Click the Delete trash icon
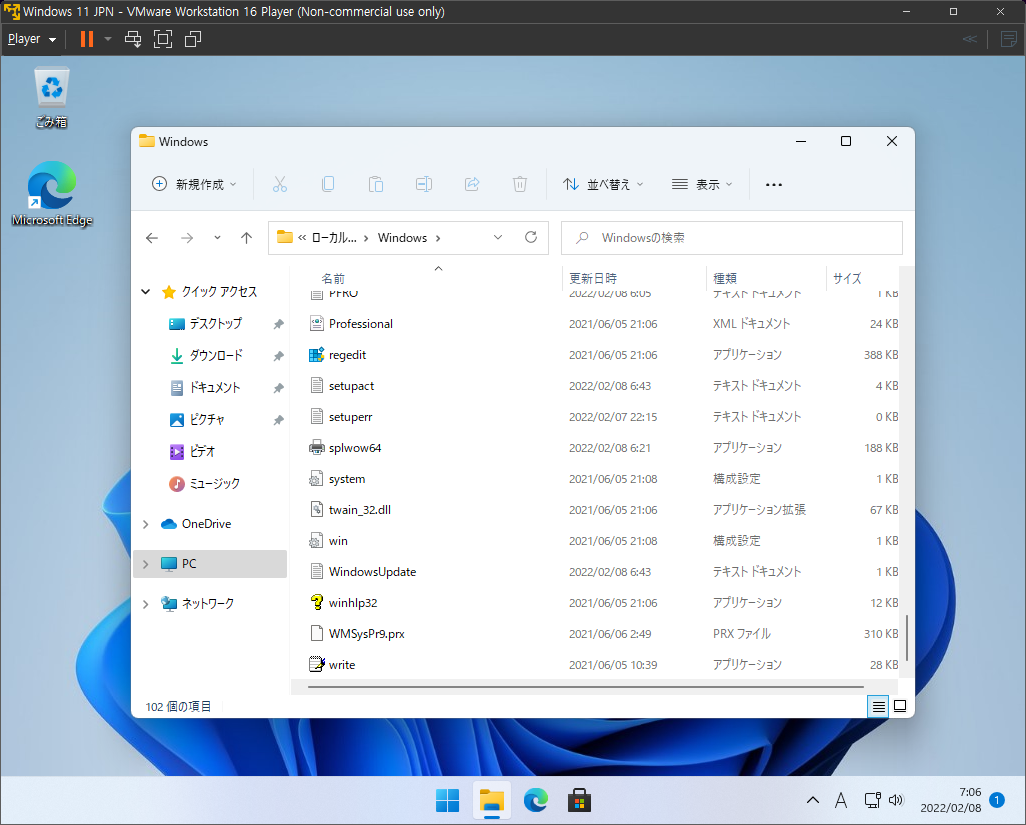1026x825 pixels. click(x=520, y=184)
